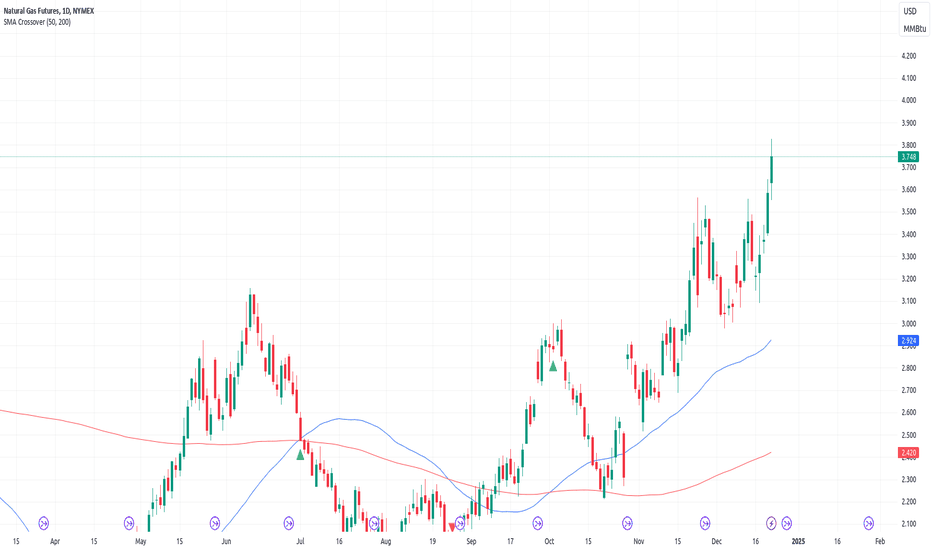
Task: Click the Dec label on the time axis
Action: [716, 542]
